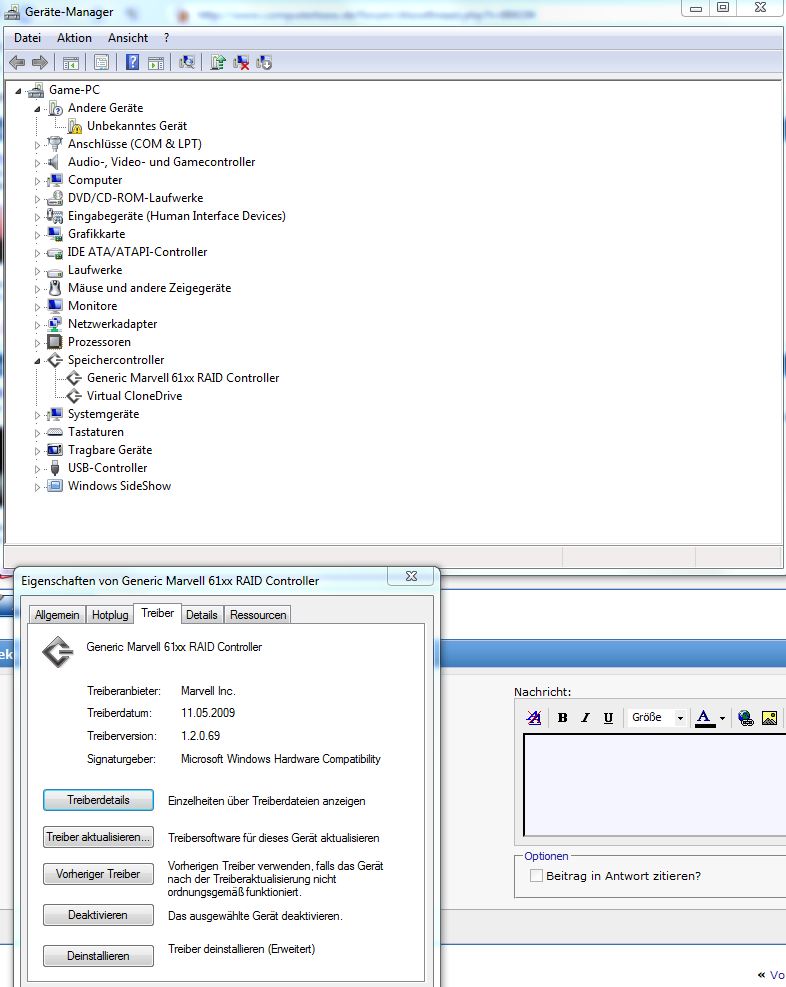Select the Virtual CloneDrive device icon
This screenshot has height=987, width=786.
point(74,396)
